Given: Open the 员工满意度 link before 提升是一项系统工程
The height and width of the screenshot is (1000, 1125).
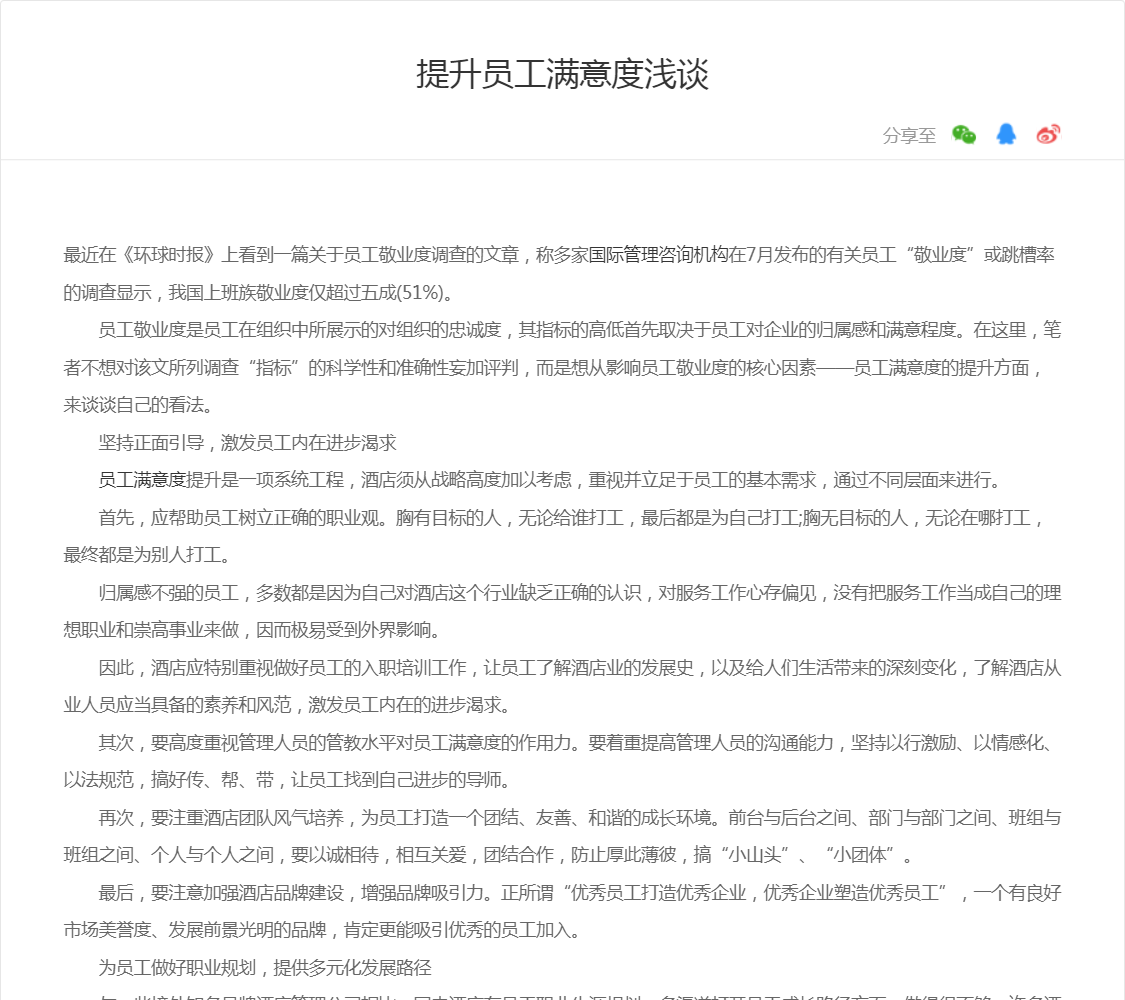Looking at the screenshot, I should (x=142, y=479).
